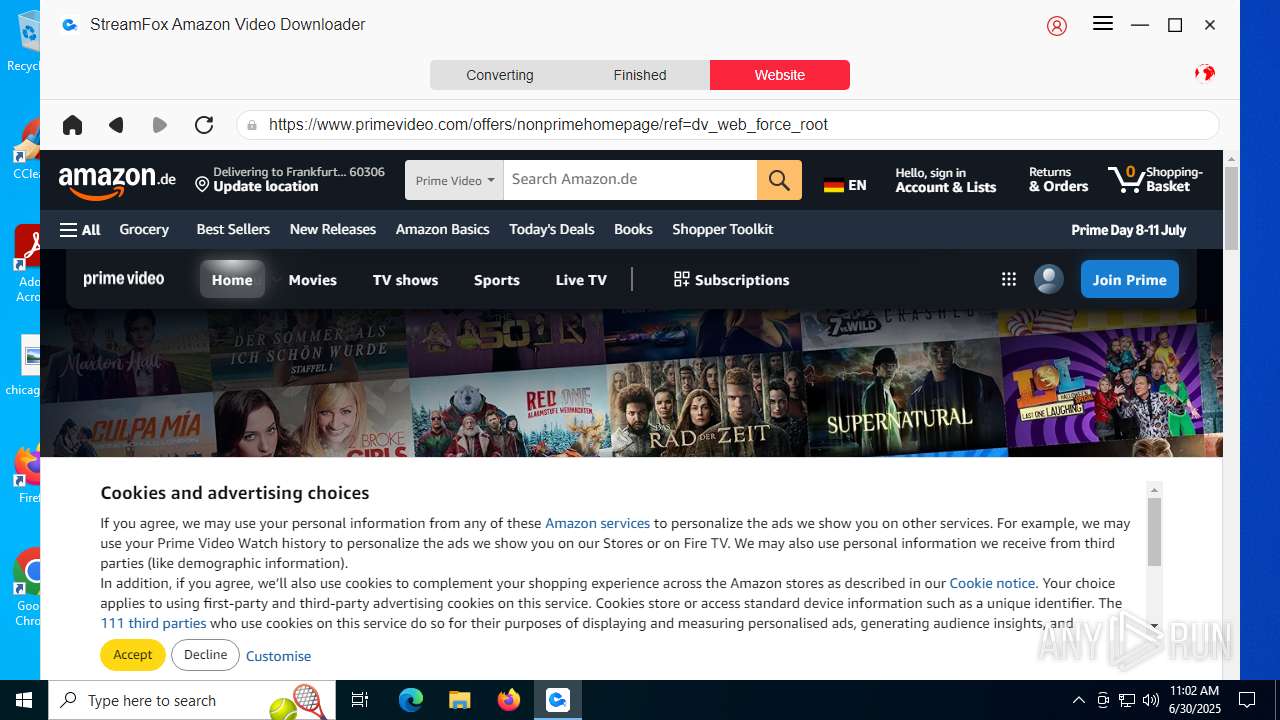This screenshot has width=1280, height=720.
Task: Click the Join Prime button
Action: coord(1130,280)
